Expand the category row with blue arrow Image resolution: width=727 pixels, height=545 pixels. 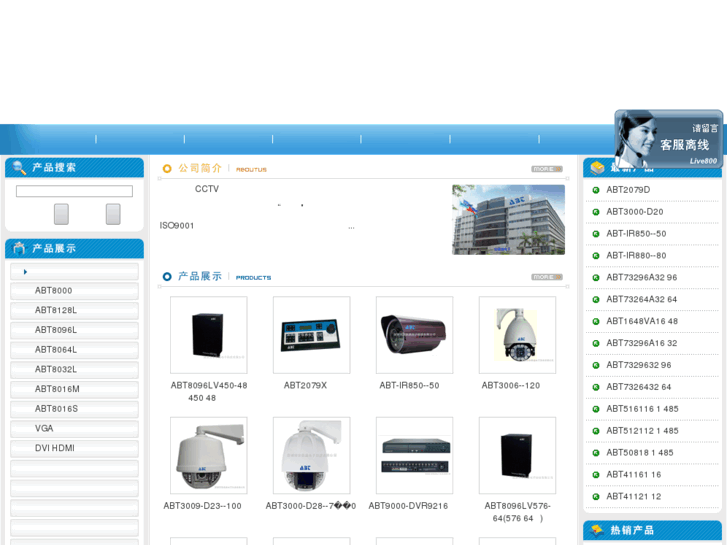coord(74,271)
